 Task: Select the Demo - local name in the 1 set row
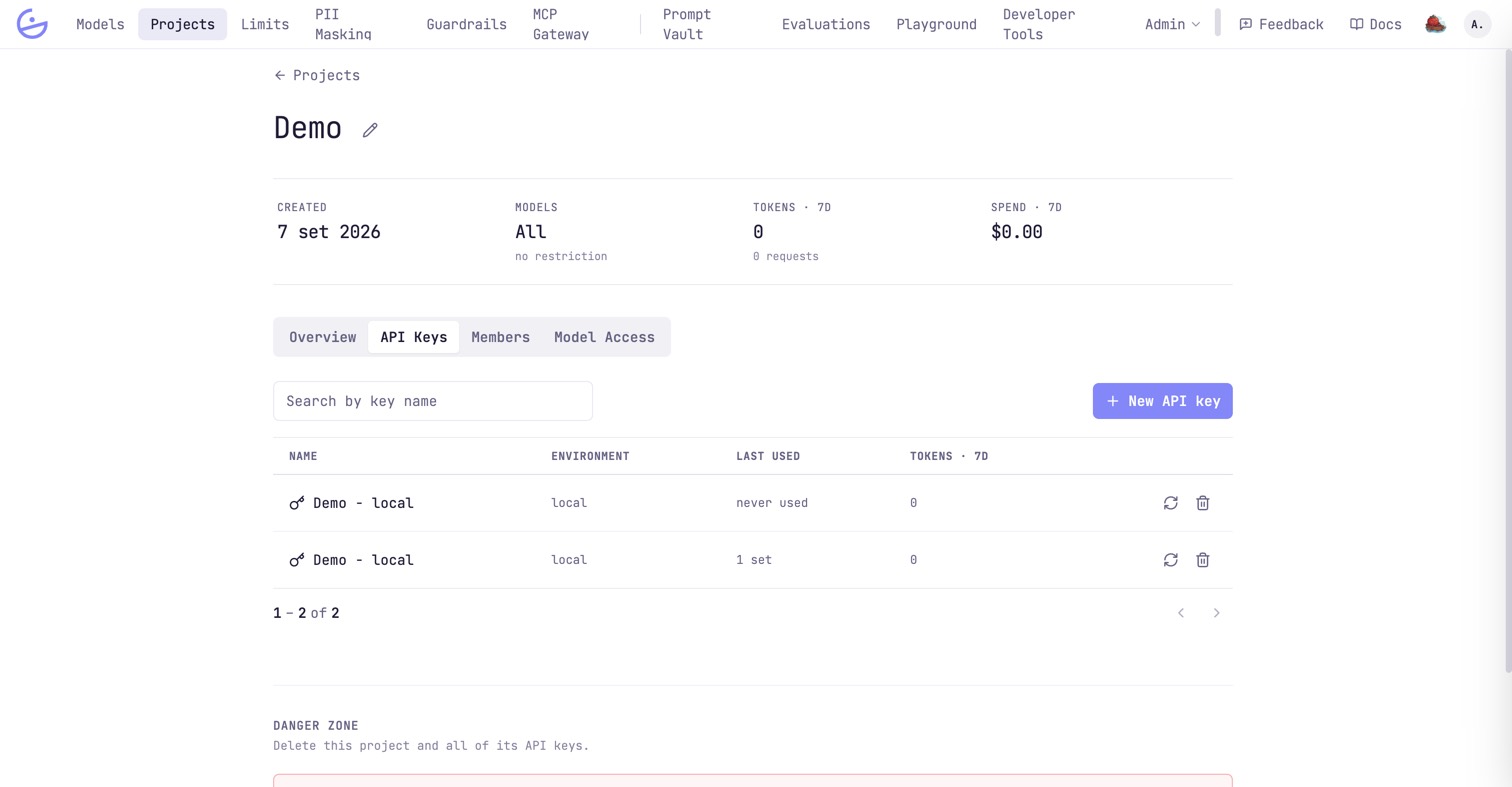[363, 560]
